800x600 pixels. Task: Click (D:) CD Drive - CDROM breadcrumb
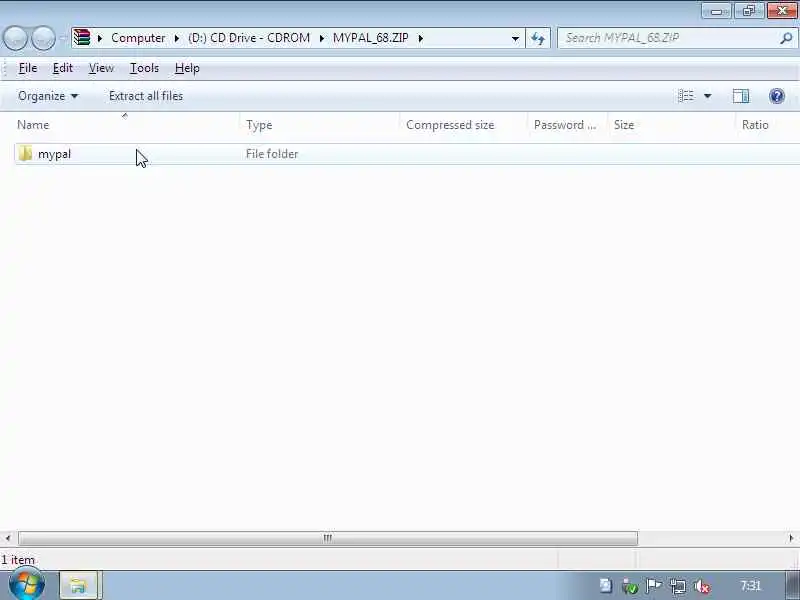coord(249,38)
